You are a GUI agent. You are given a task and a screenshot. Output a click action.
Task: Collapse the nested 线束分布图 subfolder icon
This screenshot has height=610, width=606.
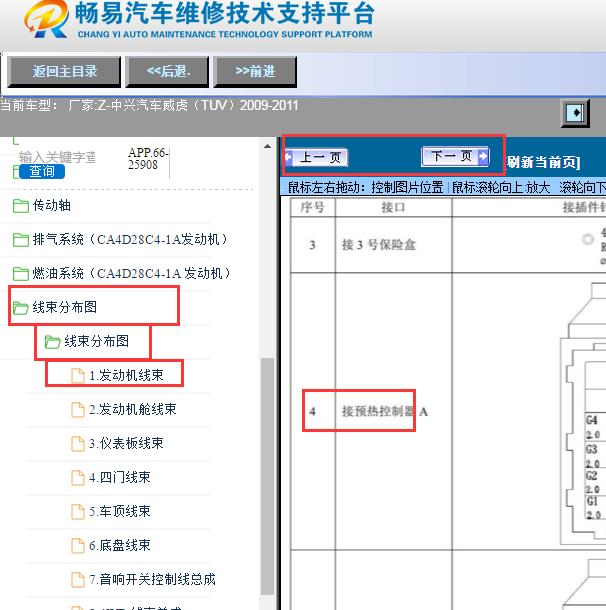point(52,342)
